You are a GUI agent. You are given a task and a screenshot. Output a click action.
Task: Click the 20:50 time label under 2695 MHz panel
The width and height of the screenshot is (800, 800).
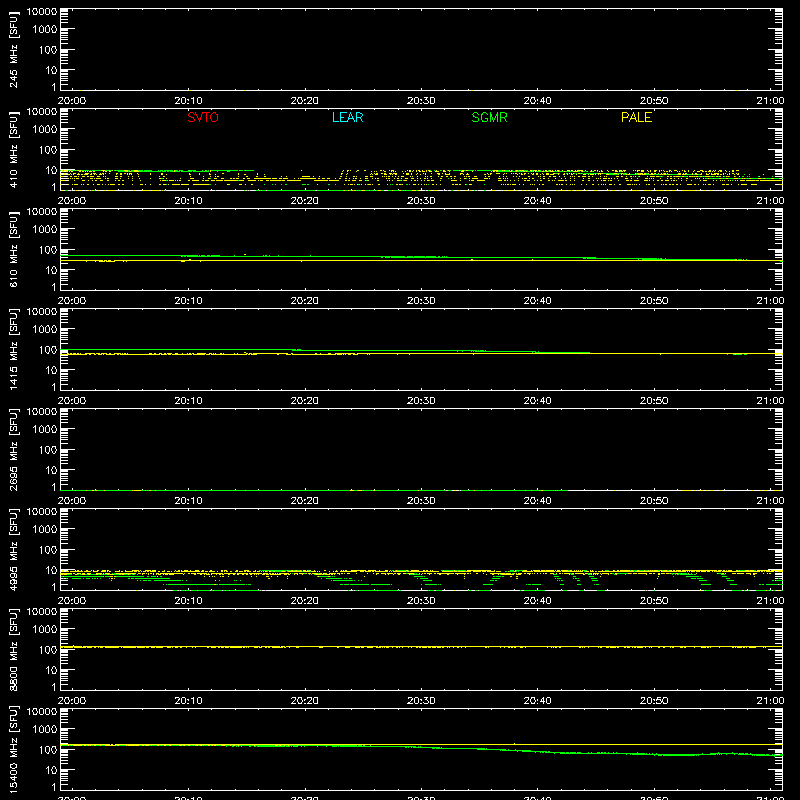click(x=654, y=501)
